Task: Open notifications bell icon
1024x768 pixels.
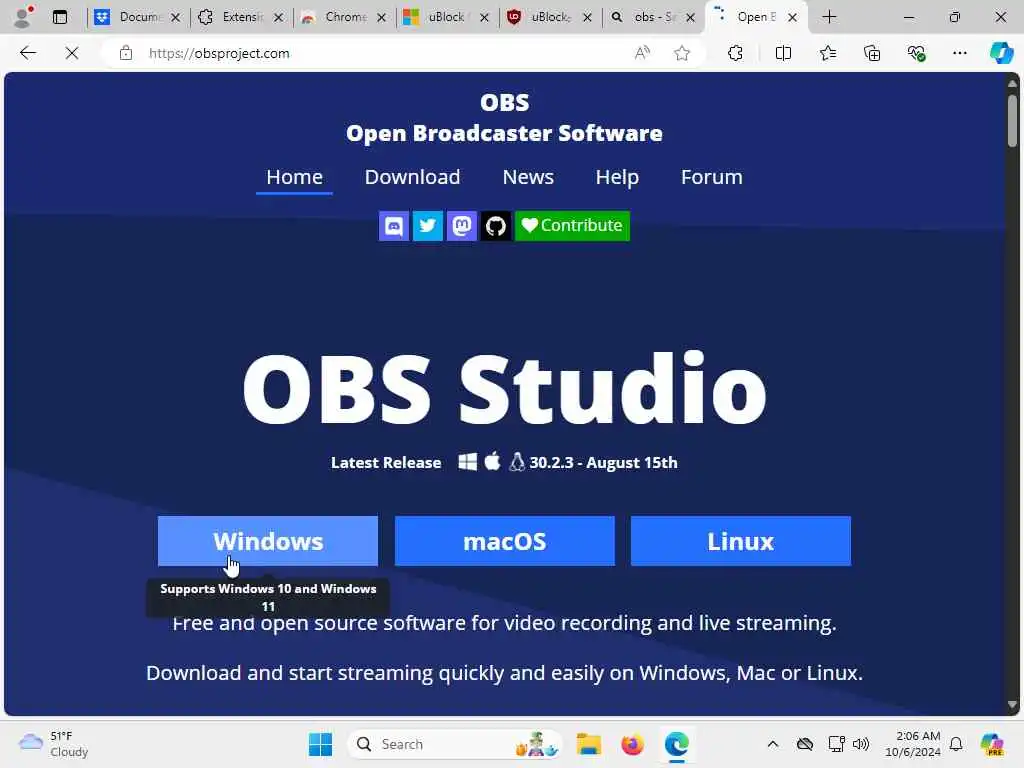Action: coord(956,744)
